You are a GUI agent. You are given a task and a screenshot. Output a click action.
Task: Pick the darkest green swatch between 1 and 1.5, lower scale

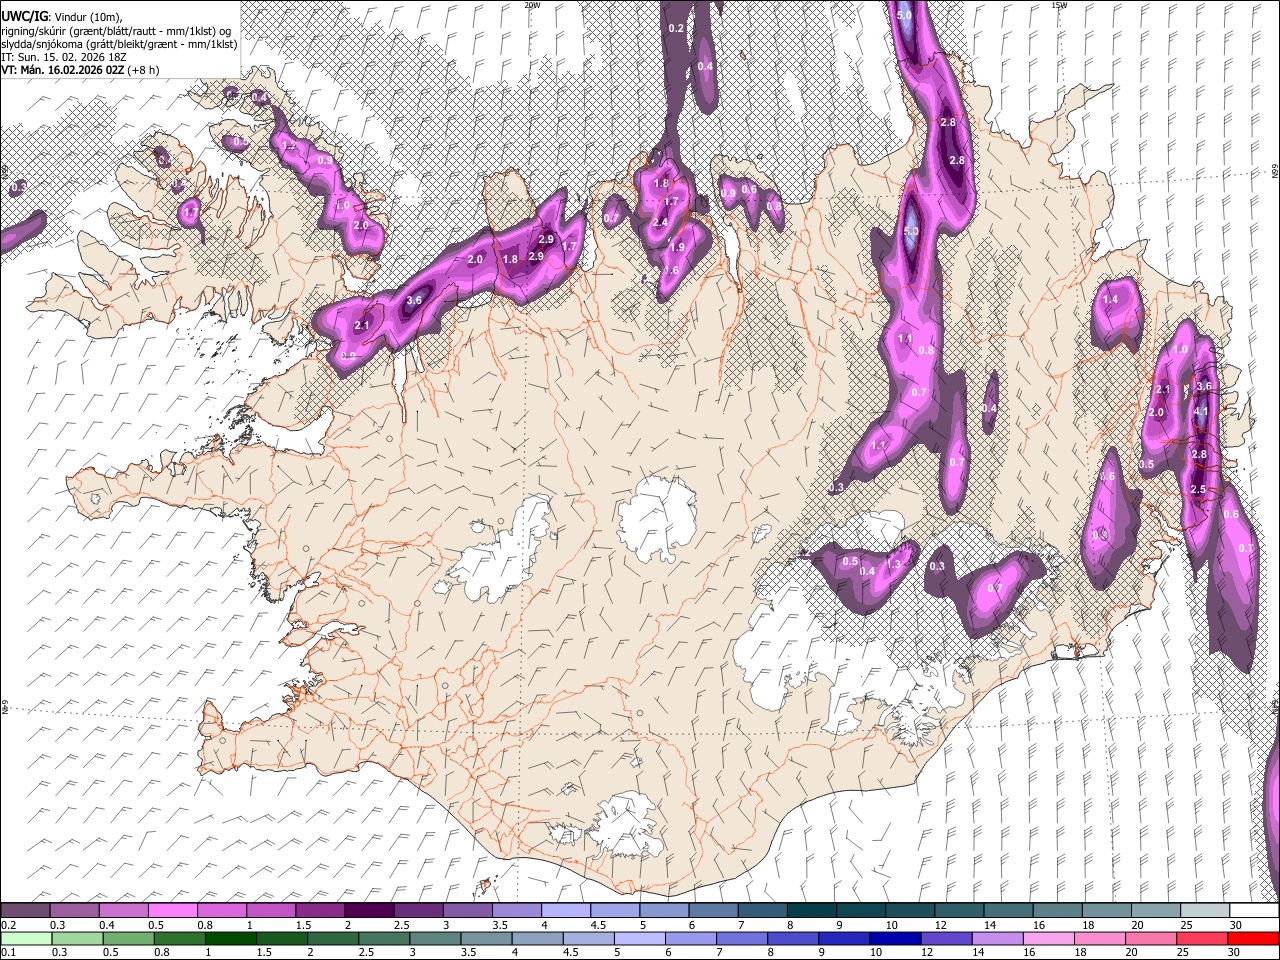230,938
